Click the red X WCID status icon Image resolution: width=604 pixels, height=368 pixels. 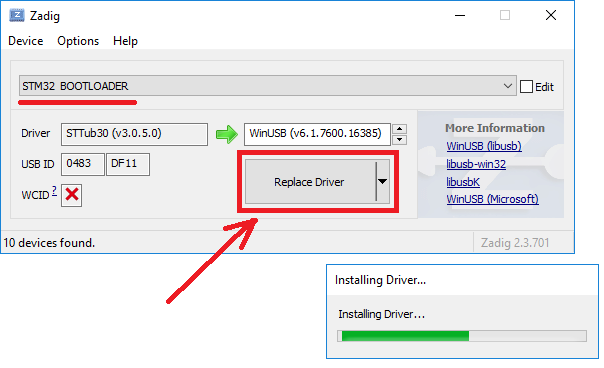click(x=72, y=195)
